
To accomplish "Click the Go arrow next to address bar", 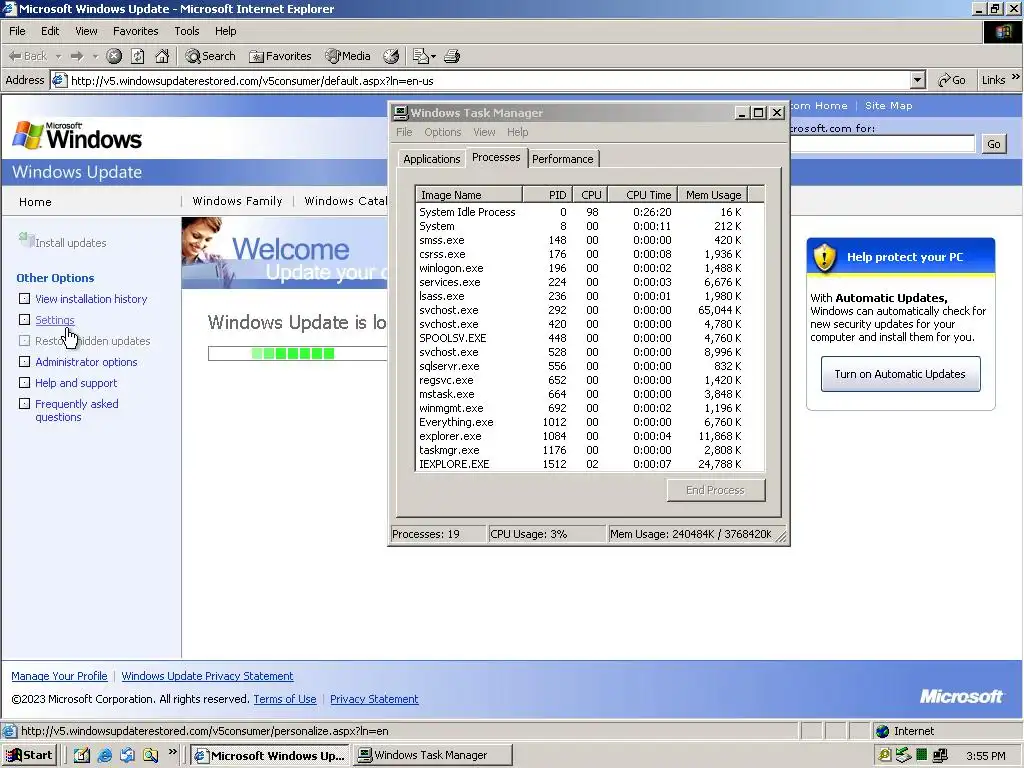I will [x=952, y=80].
